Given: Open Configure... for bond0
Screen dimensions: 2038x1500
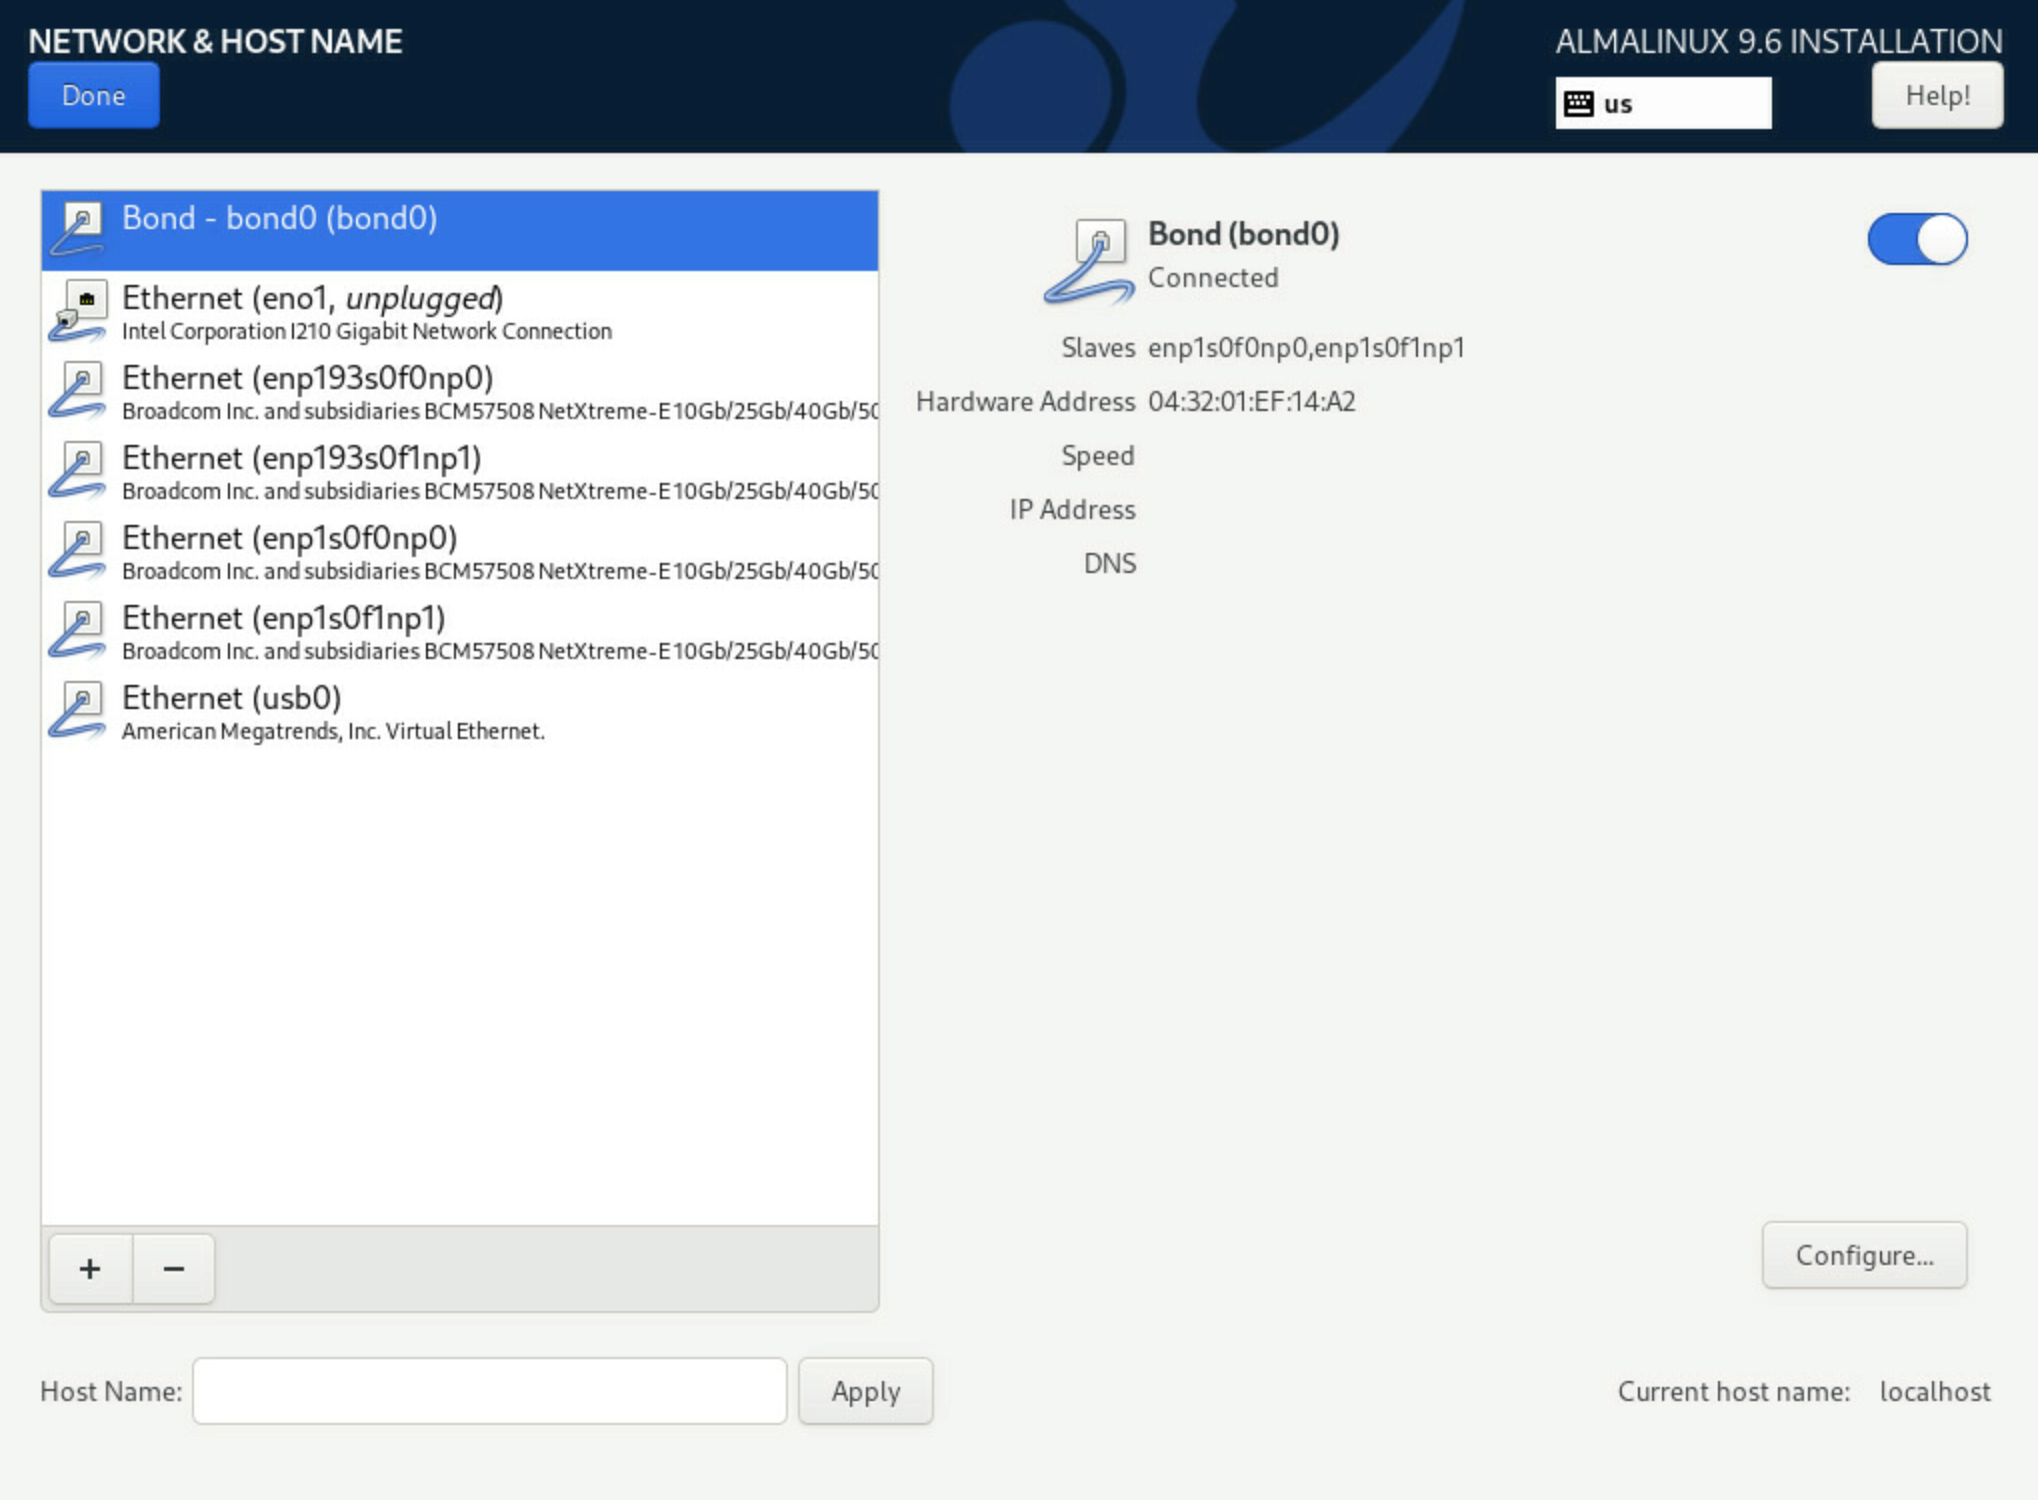Looking at the screenshot, I should coord(1864,1255).
